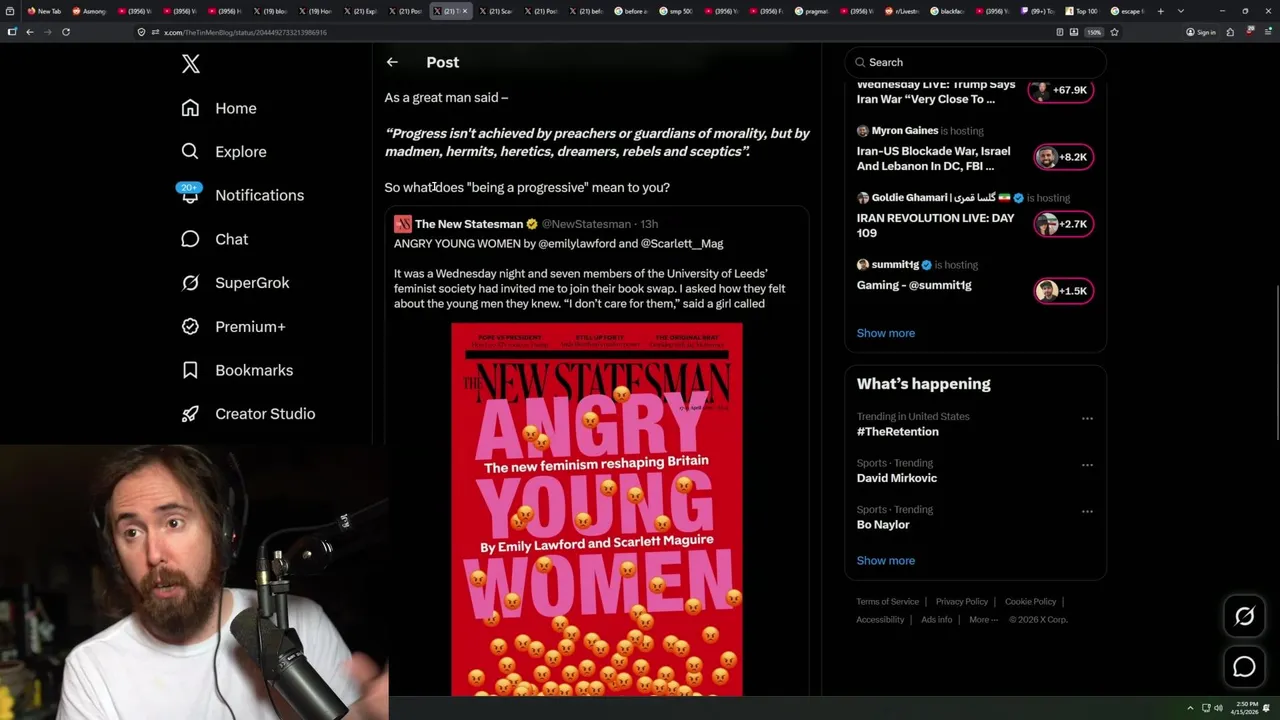The height and width of the screenshot is (720, 1280).
Task: Click the +67.9K listeners badge
Action: 1061,90
